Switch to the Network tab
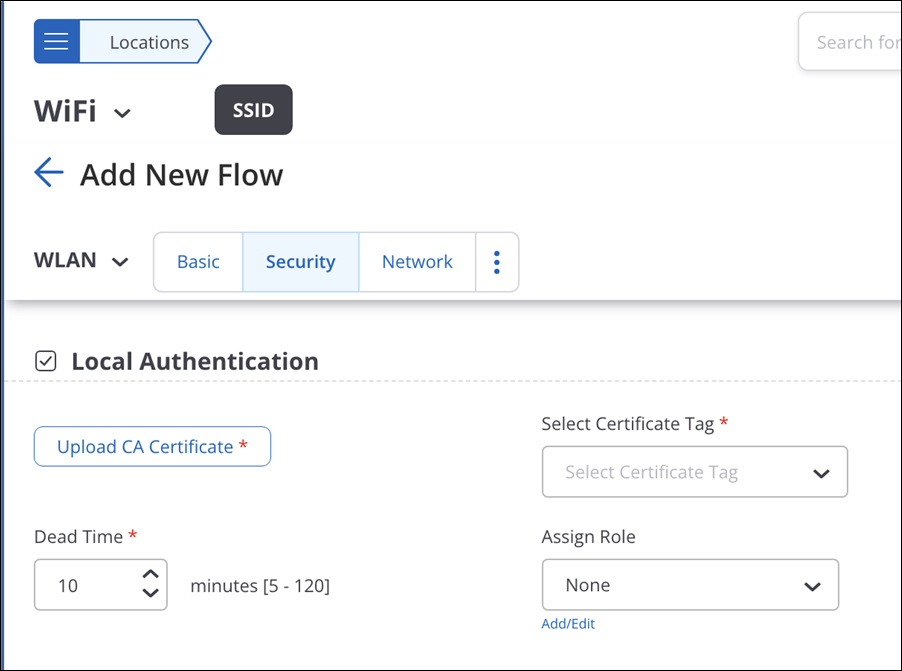902x671 pixels. pyautogui.click(x=417, y=262)
